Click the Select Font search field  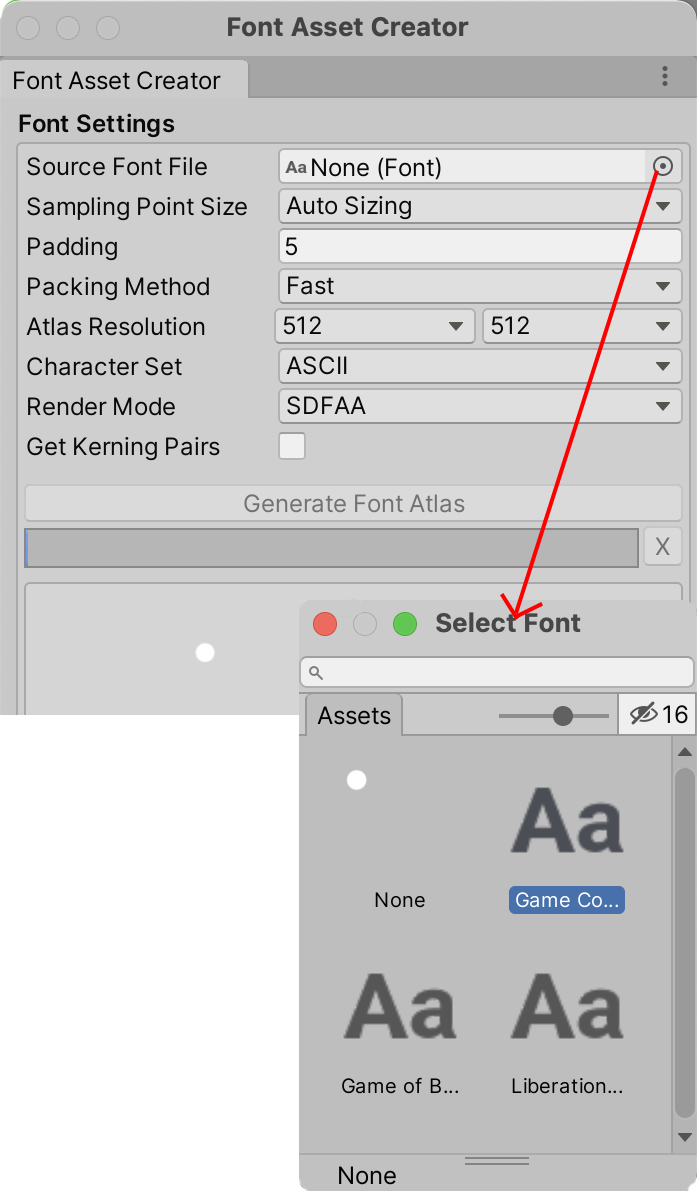[x=505, y=672]
